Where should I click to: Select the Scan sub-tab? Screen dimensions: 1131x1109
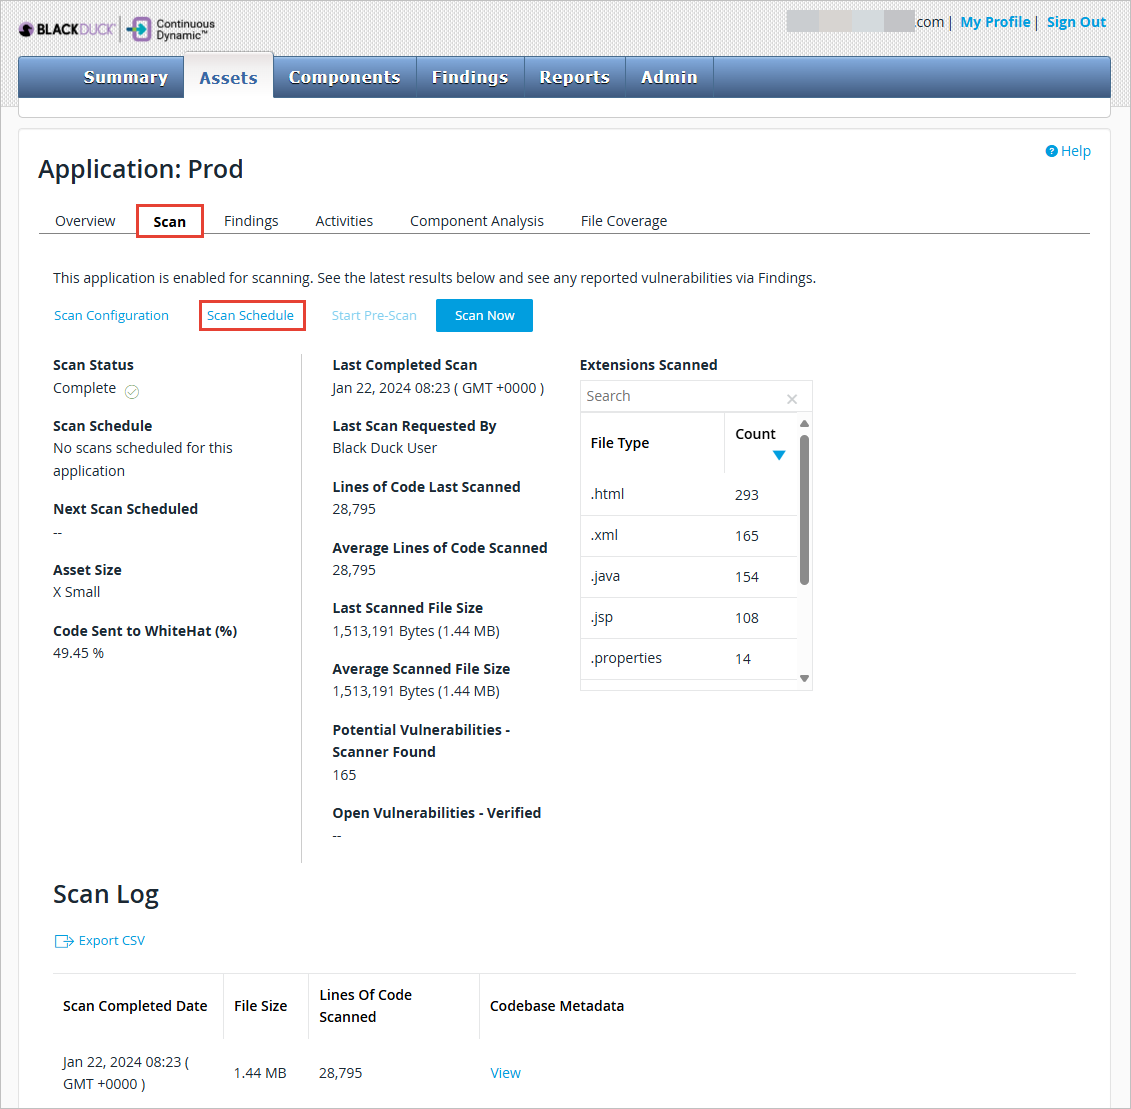click(x=170, y=222)
